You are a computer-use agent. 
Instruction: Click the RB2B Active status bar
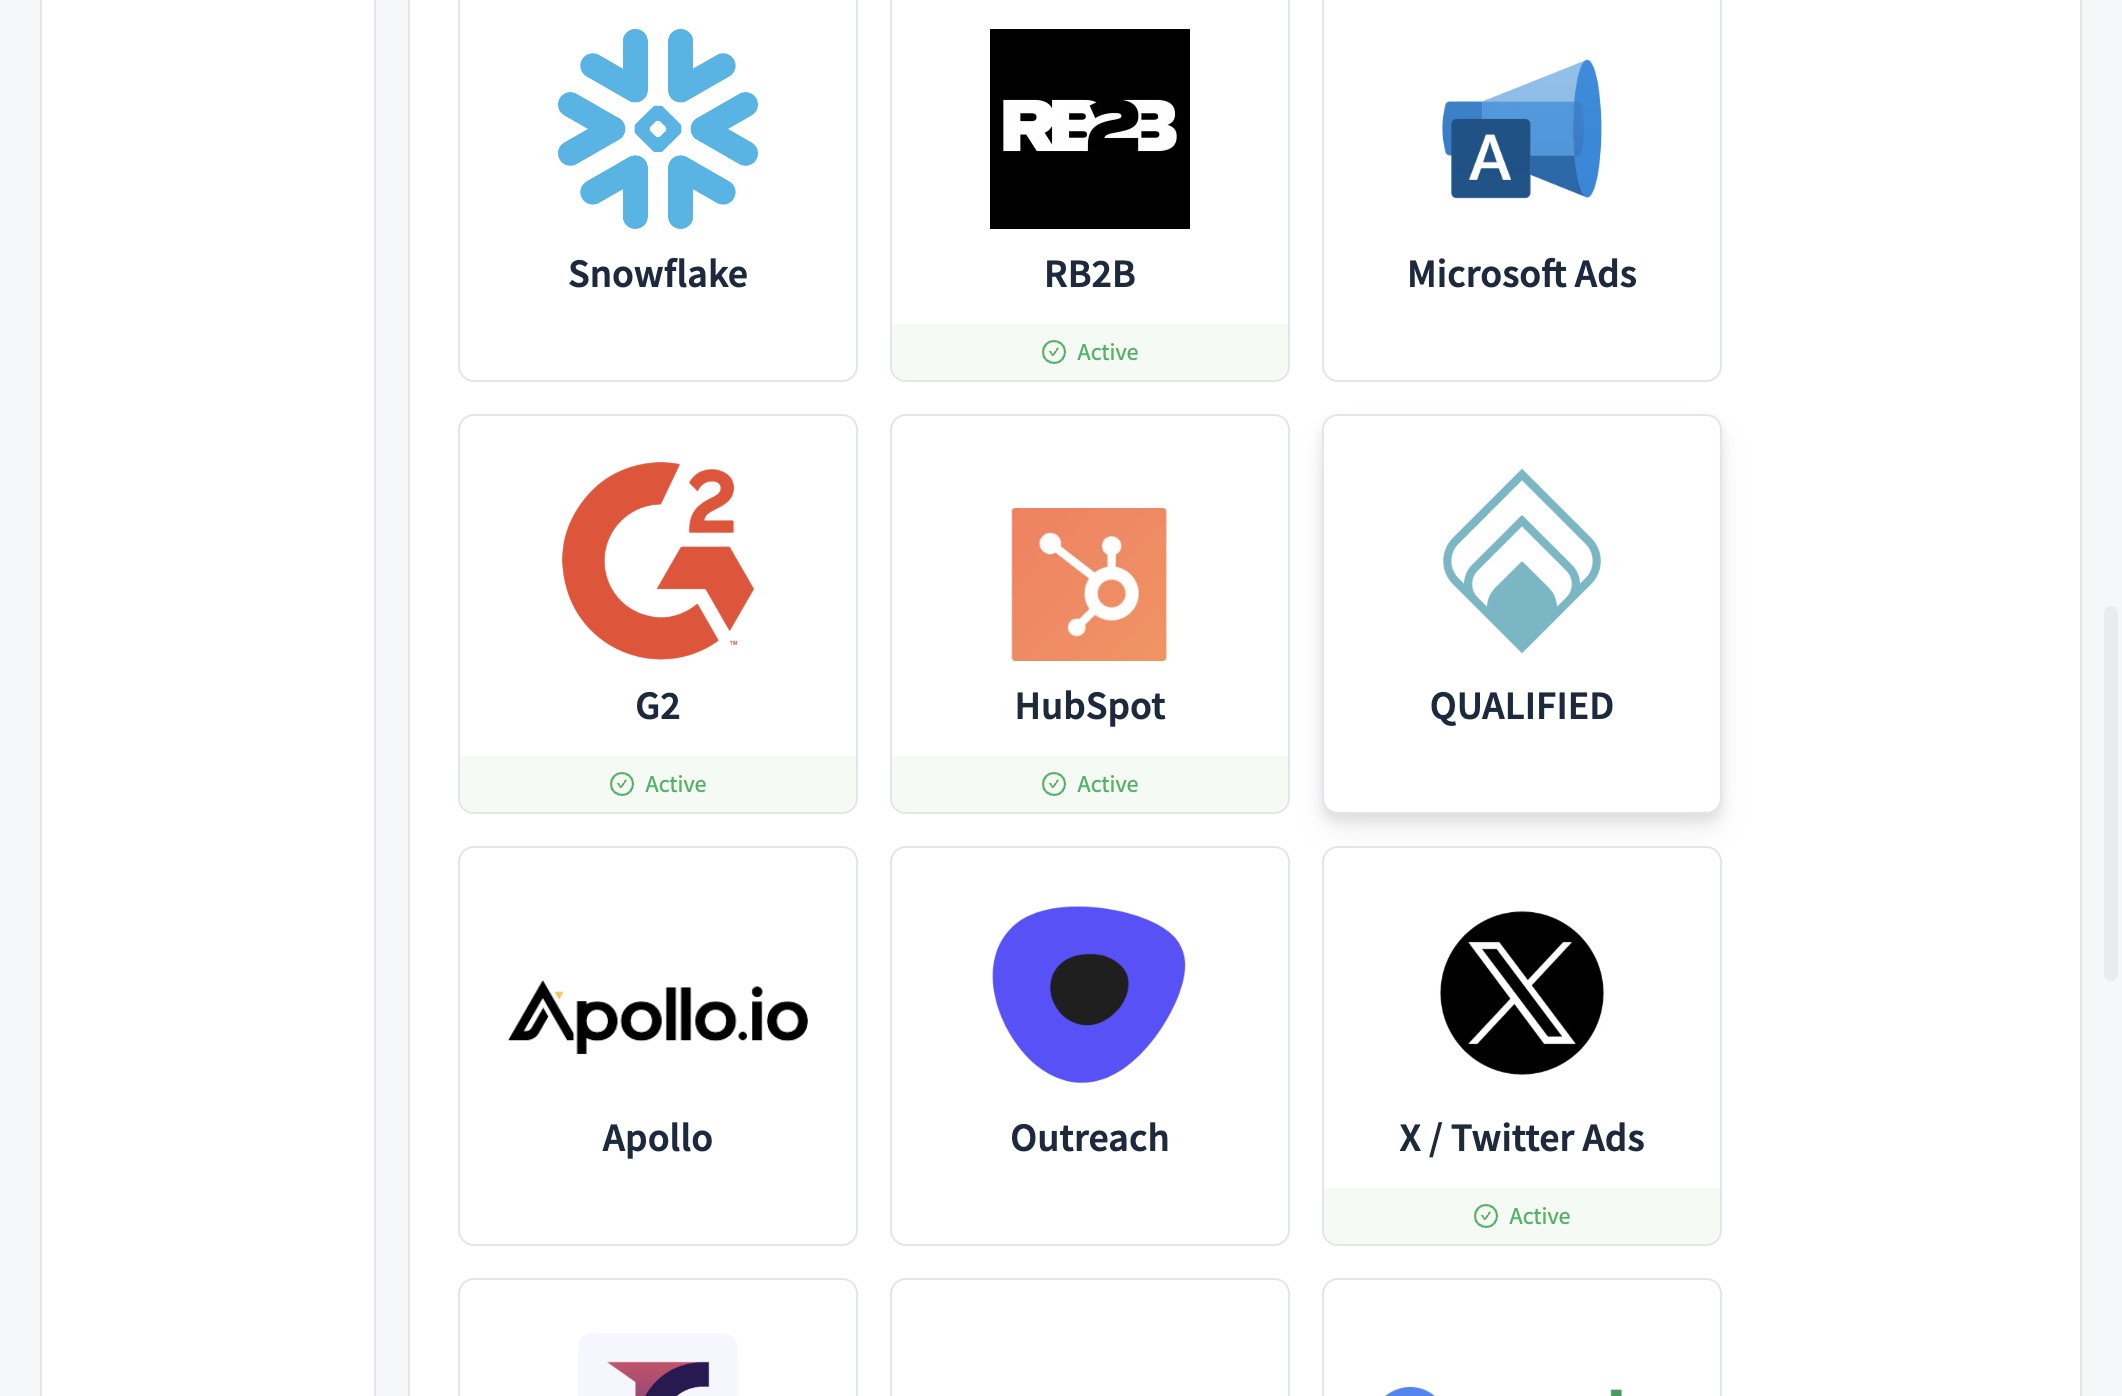coord(1089,352)
